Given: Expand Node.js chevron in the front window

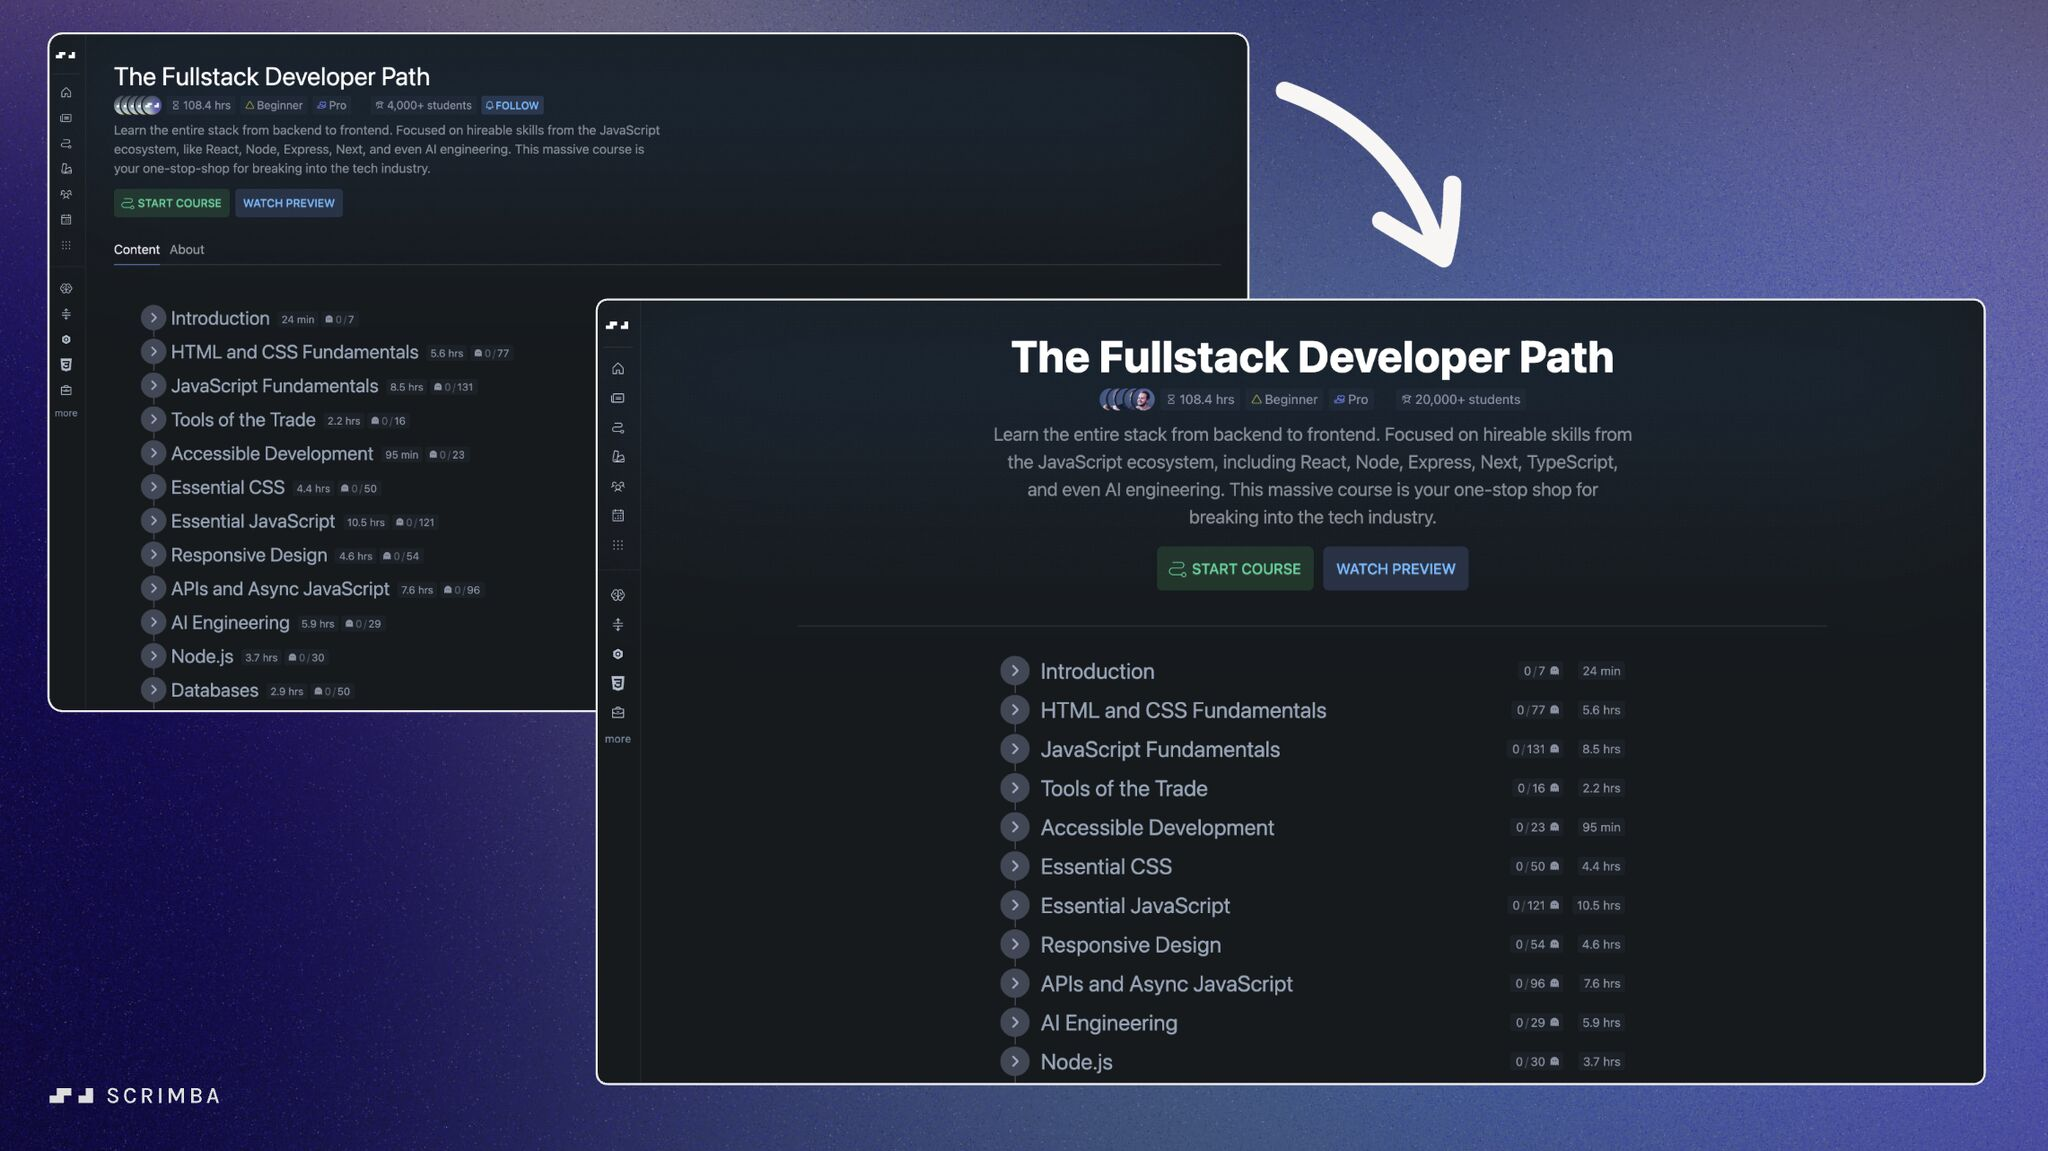Looking at the screenshot, I should click(1014, 1061).
